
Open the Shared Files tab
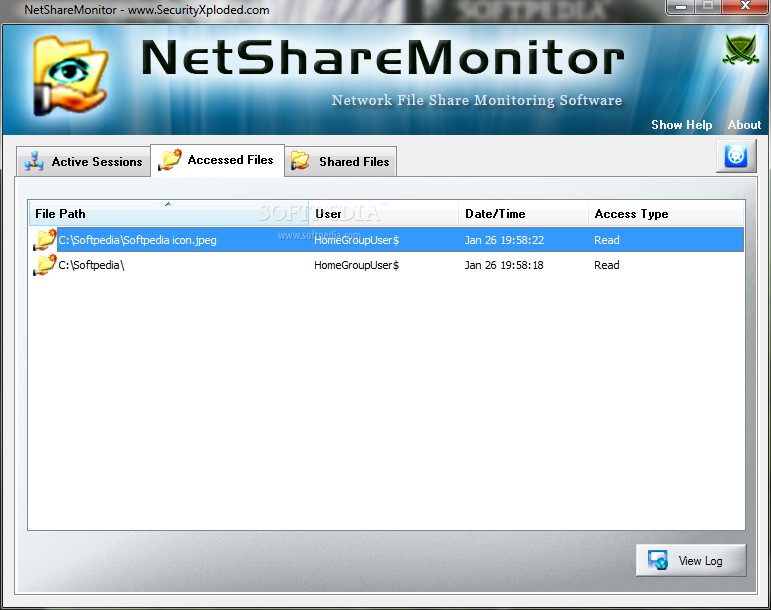(x=340, y=161)
